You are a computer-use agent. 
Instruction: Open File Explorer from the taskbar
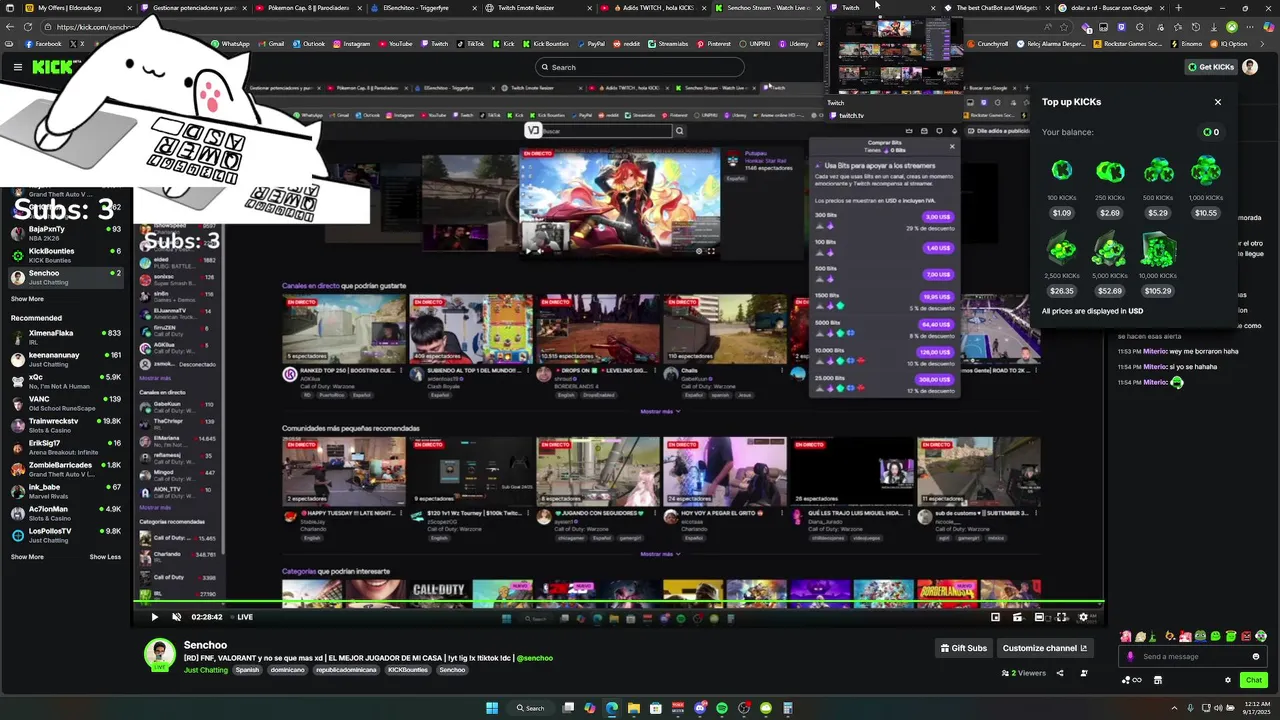point(633,708)
